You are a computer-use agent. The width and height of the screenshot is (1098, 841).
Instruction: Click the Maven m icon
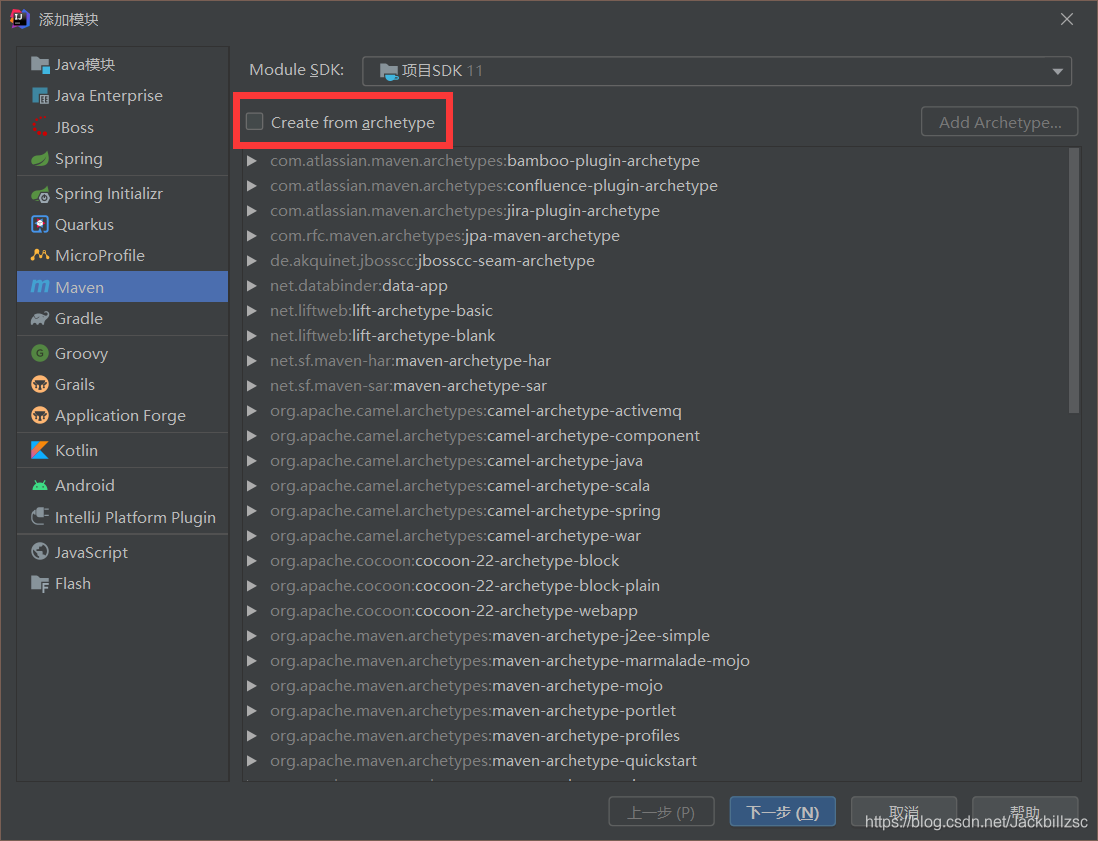tap(40, 287)
